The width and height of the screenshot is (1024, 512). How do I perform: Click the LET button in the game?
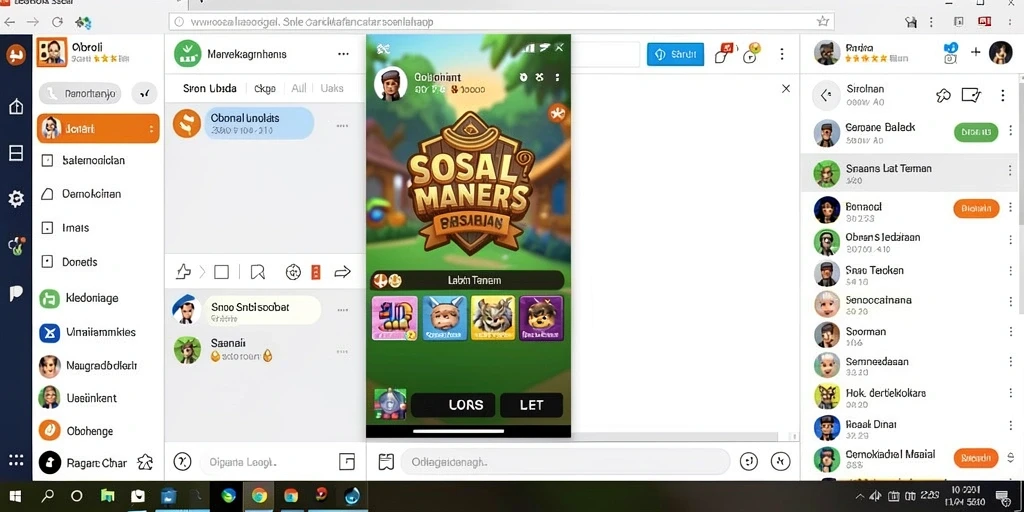tap(532, 406)
